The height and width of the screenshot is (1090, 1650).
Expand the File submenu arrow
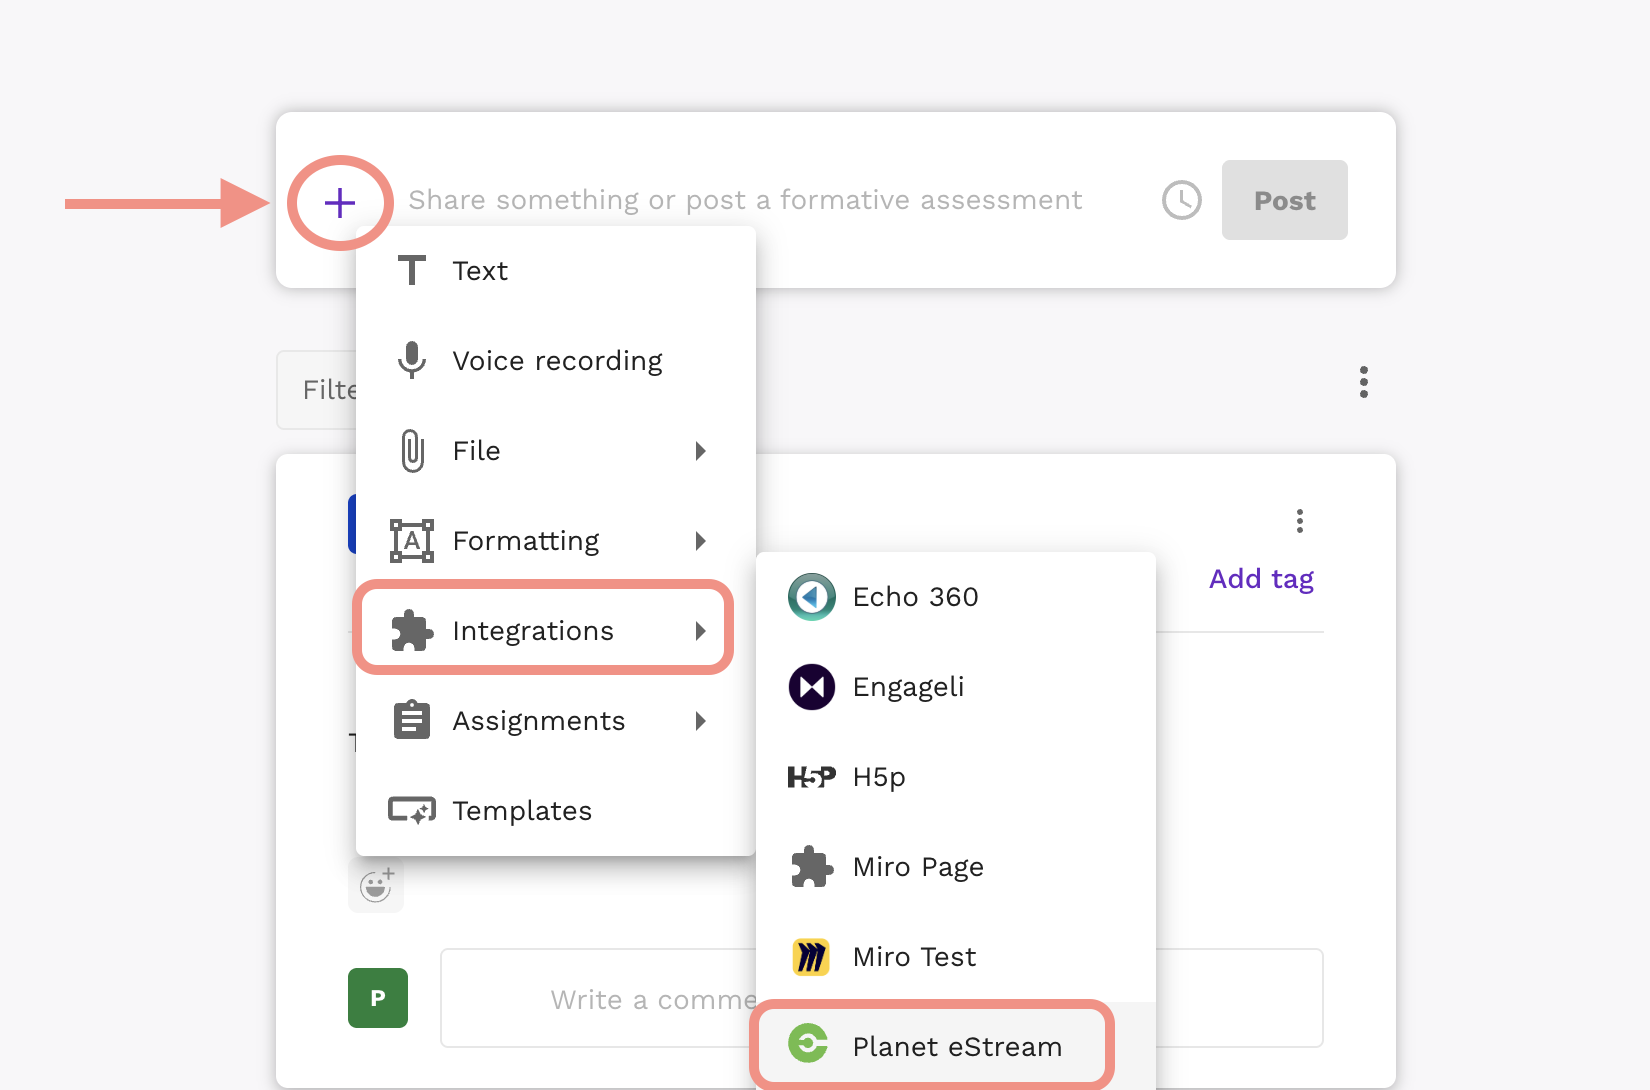point(701,451)
